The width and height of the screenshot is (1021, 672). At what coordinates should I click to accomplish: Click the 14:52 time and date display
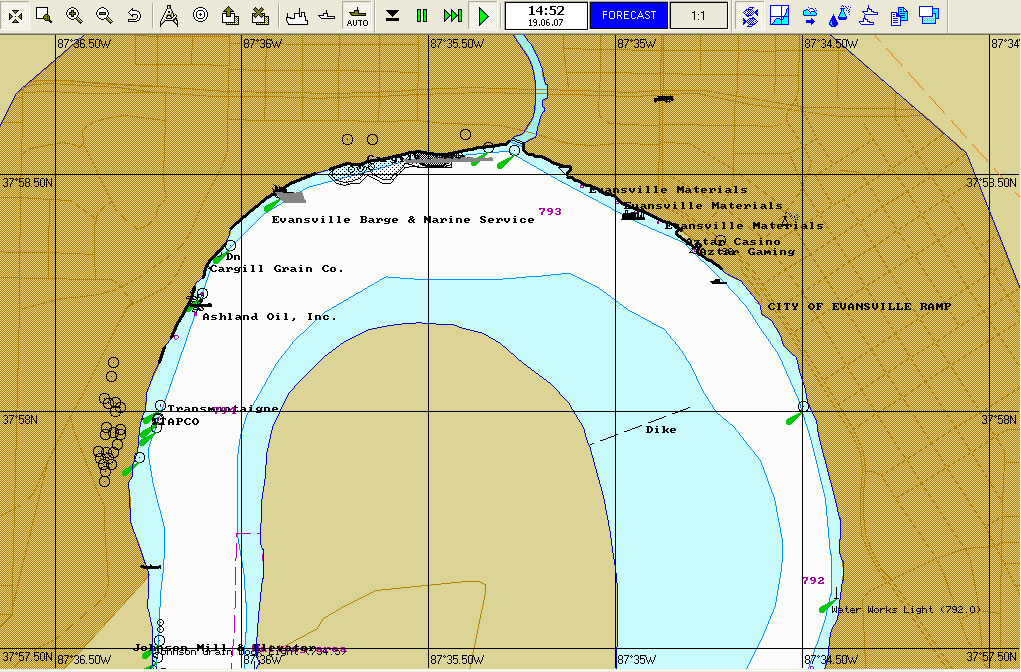click(546, 16)
